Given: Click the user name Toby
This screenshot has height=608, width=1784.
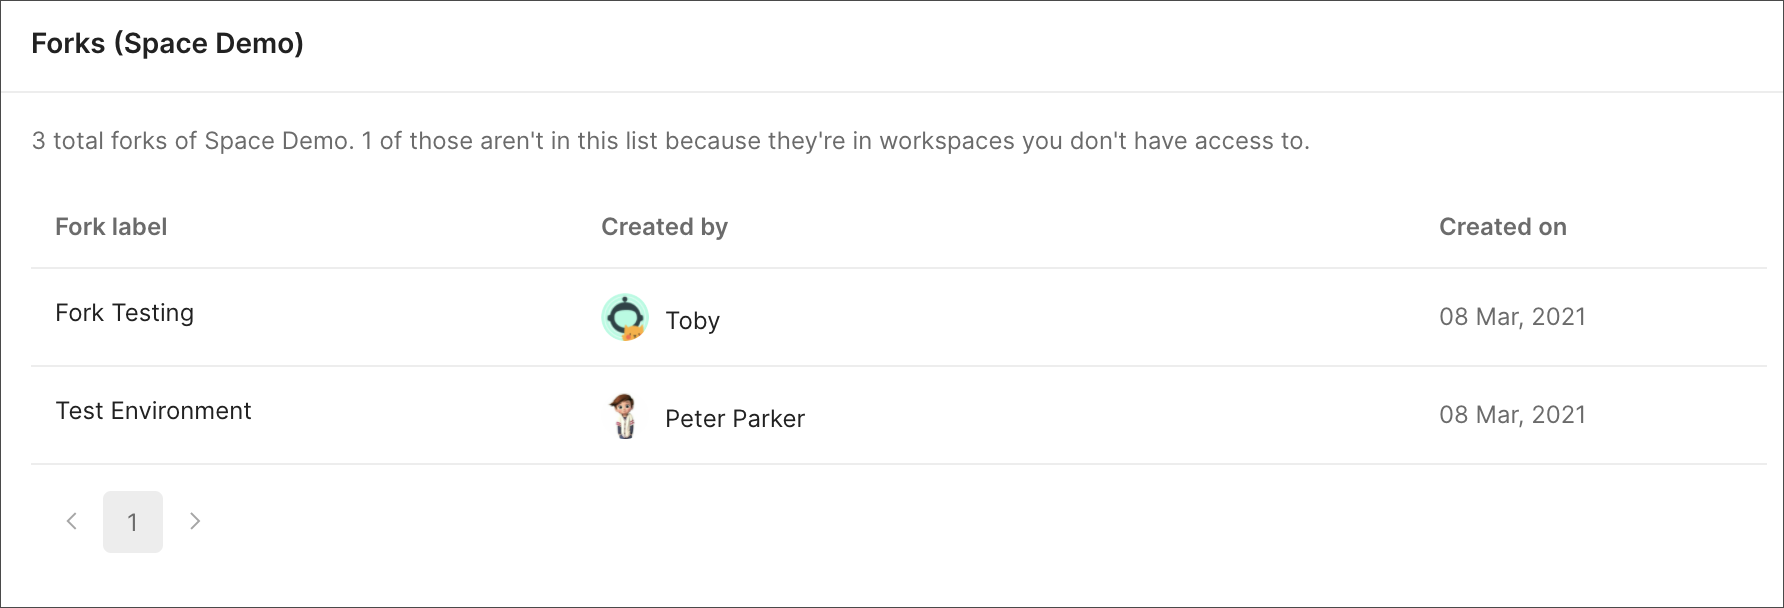Looking at the screenshot, I should [x=692, y=321].
